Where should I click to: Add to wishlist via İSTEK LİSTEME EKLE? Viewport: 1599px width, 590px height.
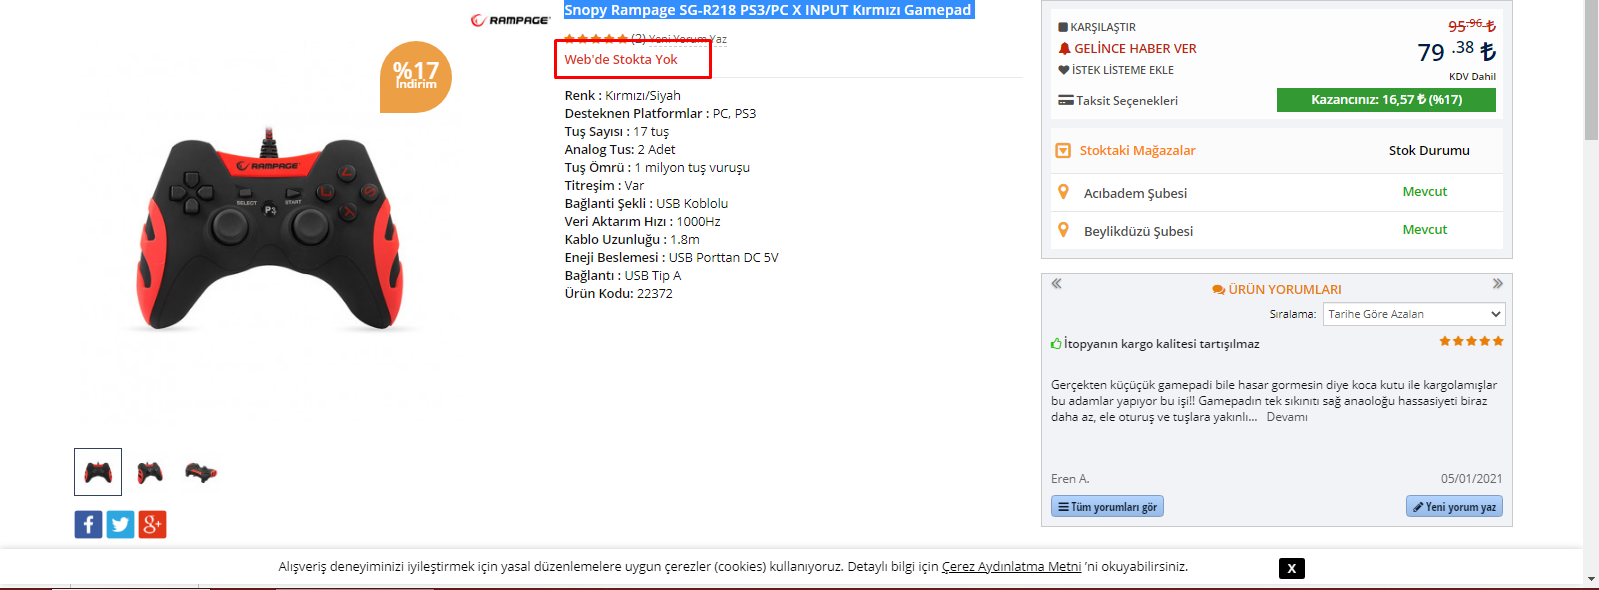pos(1122,70)
